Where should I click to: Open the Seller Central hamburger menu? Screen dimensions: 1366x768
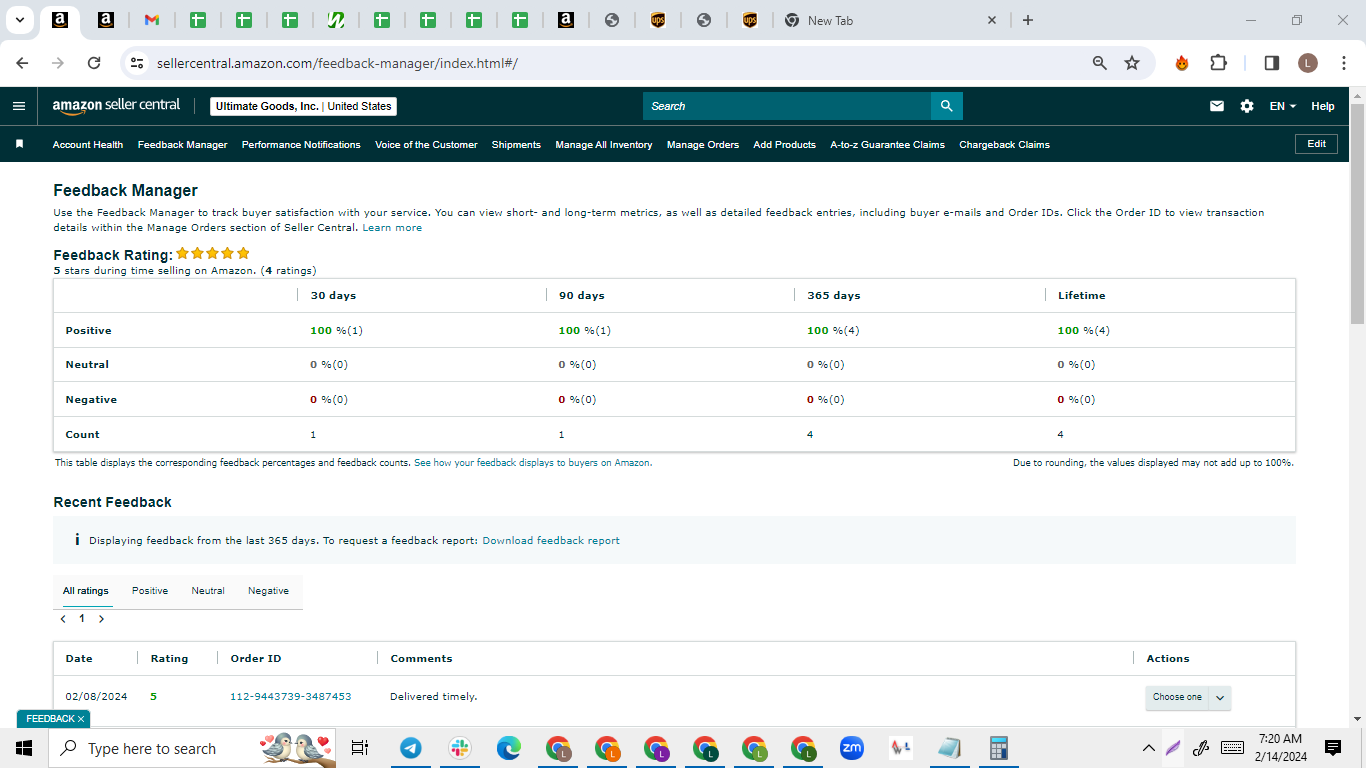coord(19,106)
